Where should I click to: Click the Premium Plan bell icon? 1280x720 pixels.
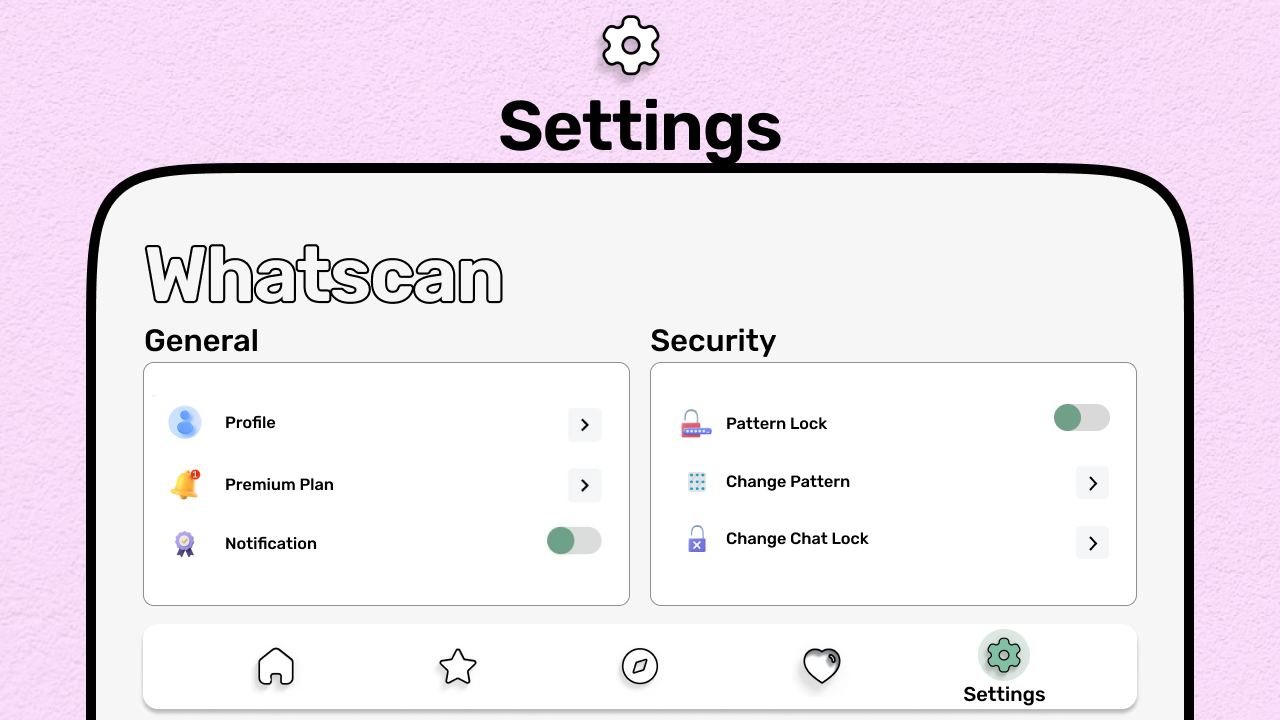(x=185, y=484)
